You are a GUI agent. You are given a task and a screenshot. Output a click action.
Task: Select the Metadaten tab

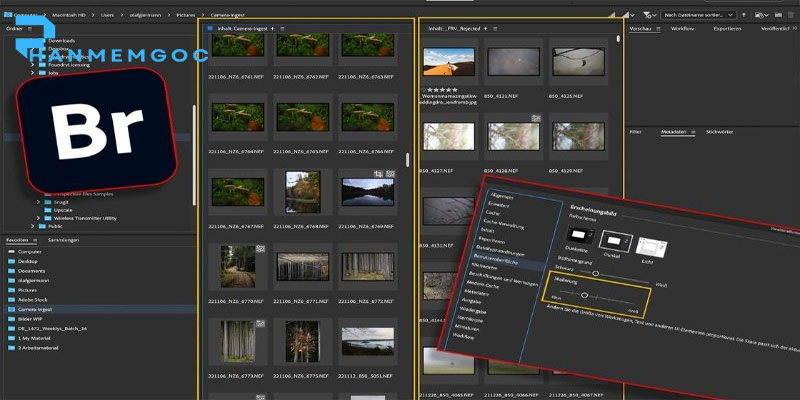674,132
